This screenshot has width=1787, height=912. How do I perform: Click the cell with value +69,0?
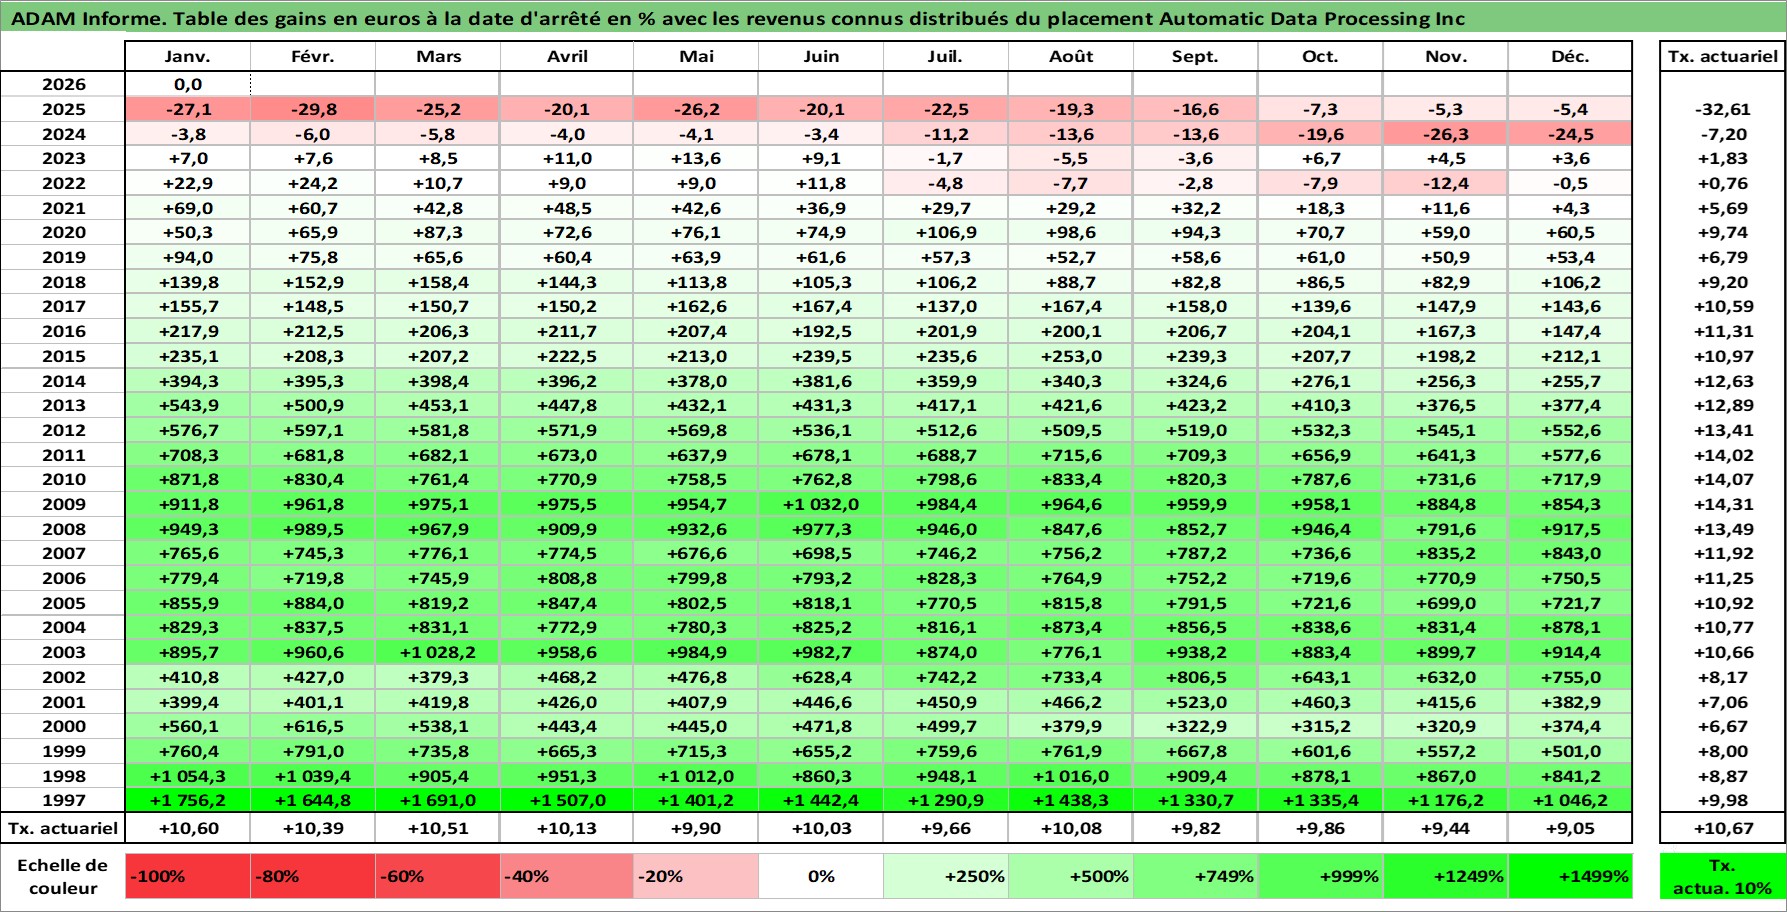click(188, 208)
